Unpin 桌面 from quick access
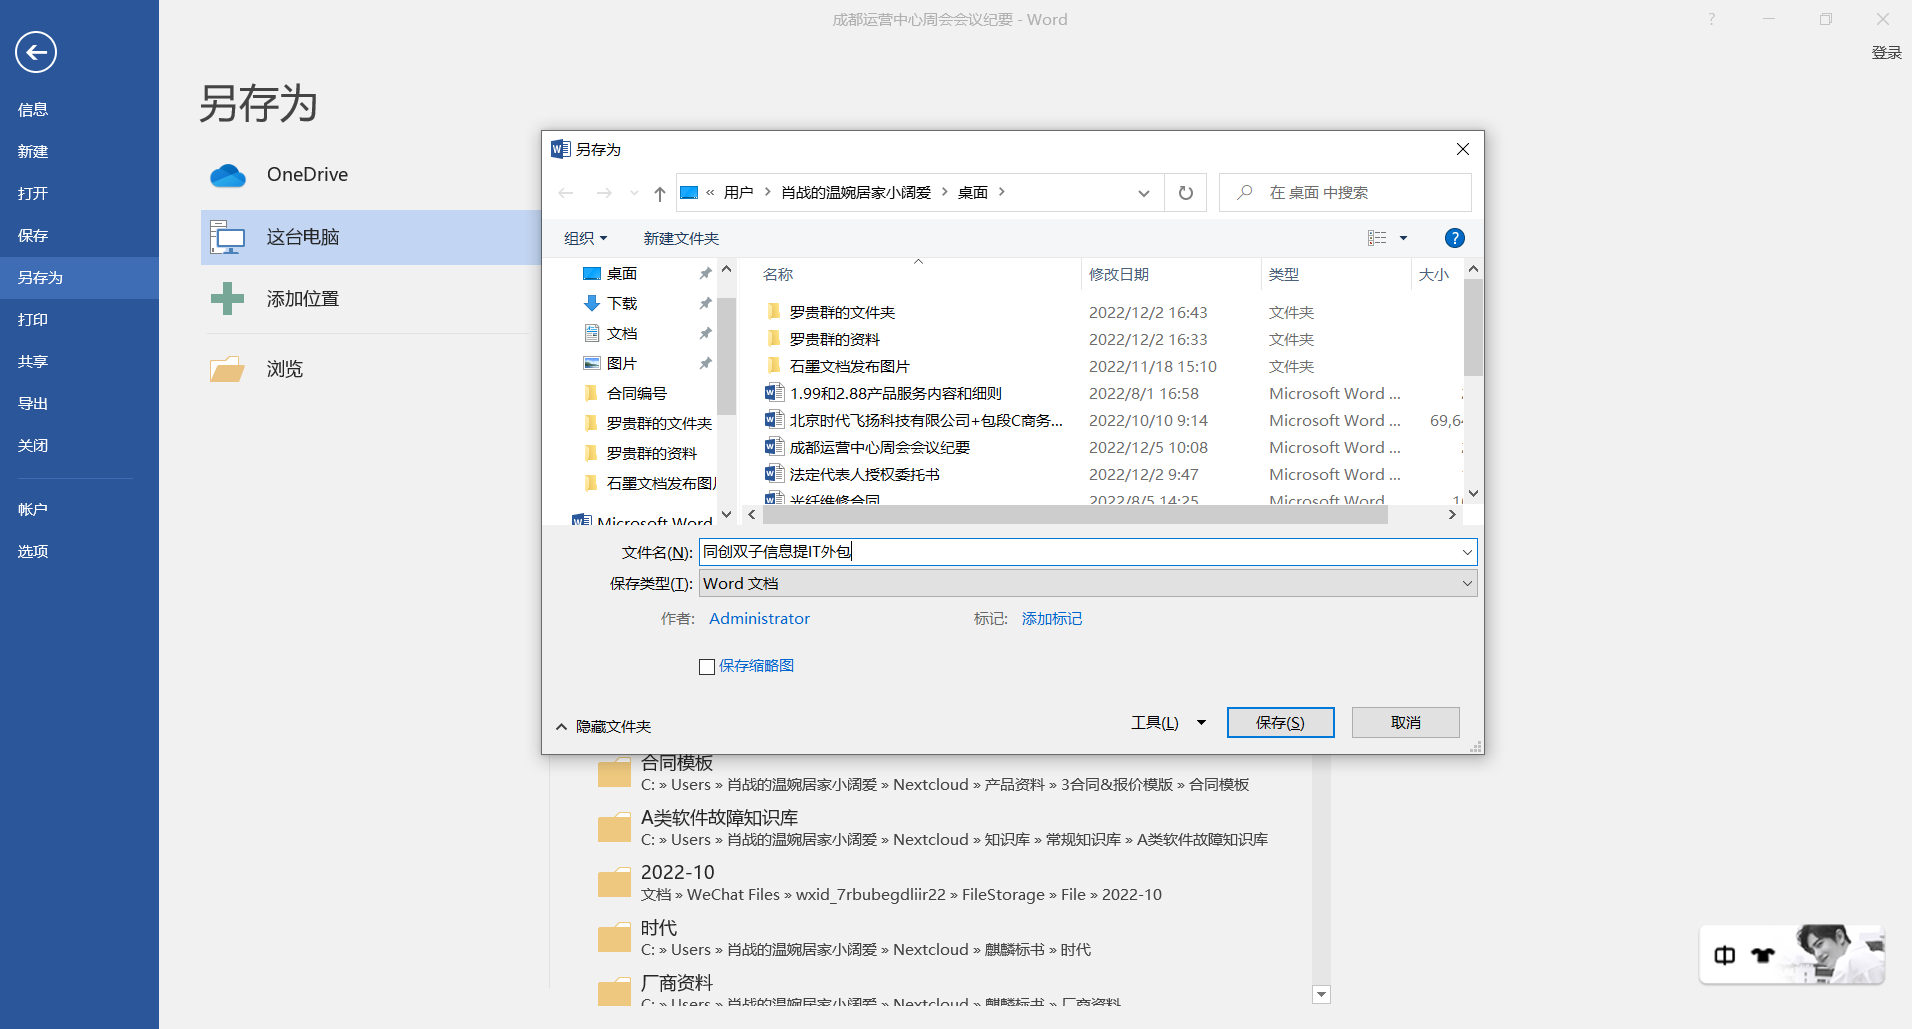This screenshot has height=1029, width=1912. [706, 272]
